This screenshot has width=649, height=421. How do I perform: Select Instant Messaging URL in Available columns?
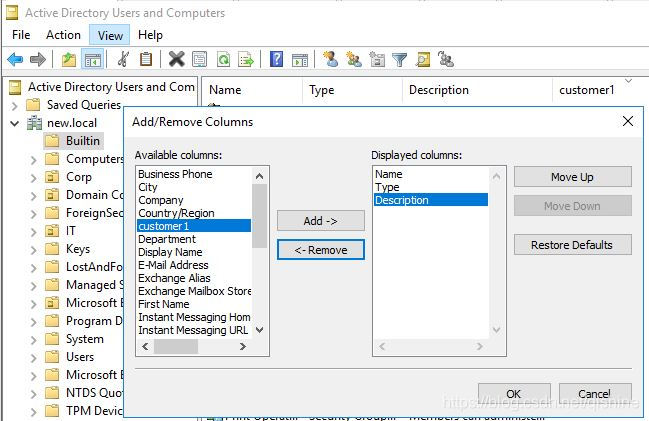[194, 330]
